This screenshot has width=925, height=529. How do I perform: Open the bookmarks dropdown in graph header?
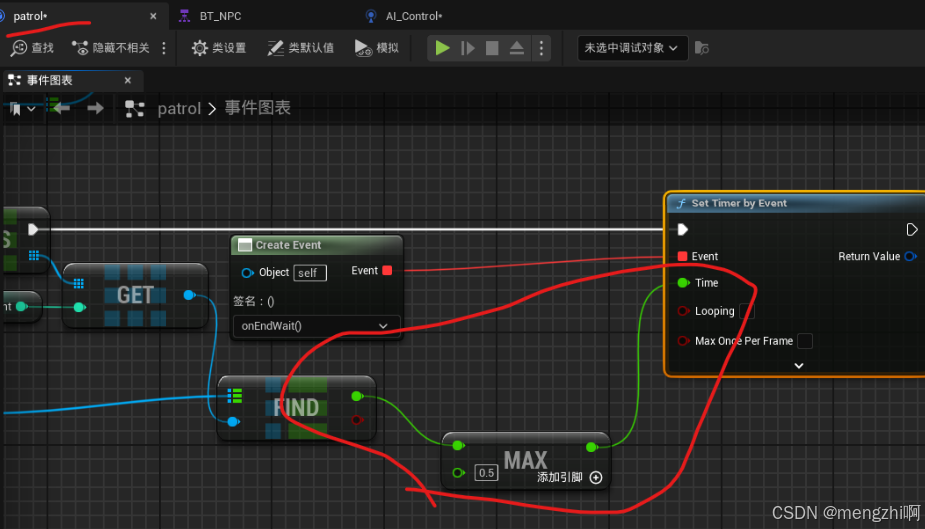[x=23, y=109]
